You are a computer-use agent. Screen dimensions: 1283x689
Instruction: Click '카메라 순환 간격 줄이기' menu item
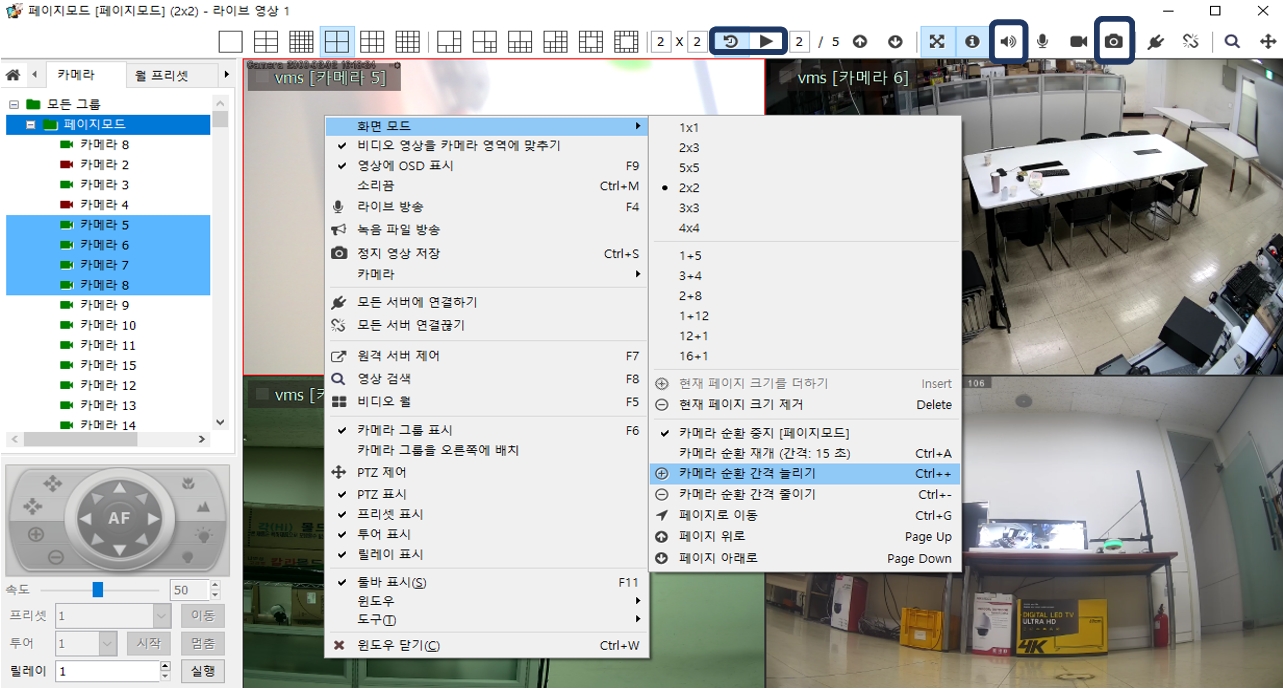pyautogui.click(x=747, y=494)
